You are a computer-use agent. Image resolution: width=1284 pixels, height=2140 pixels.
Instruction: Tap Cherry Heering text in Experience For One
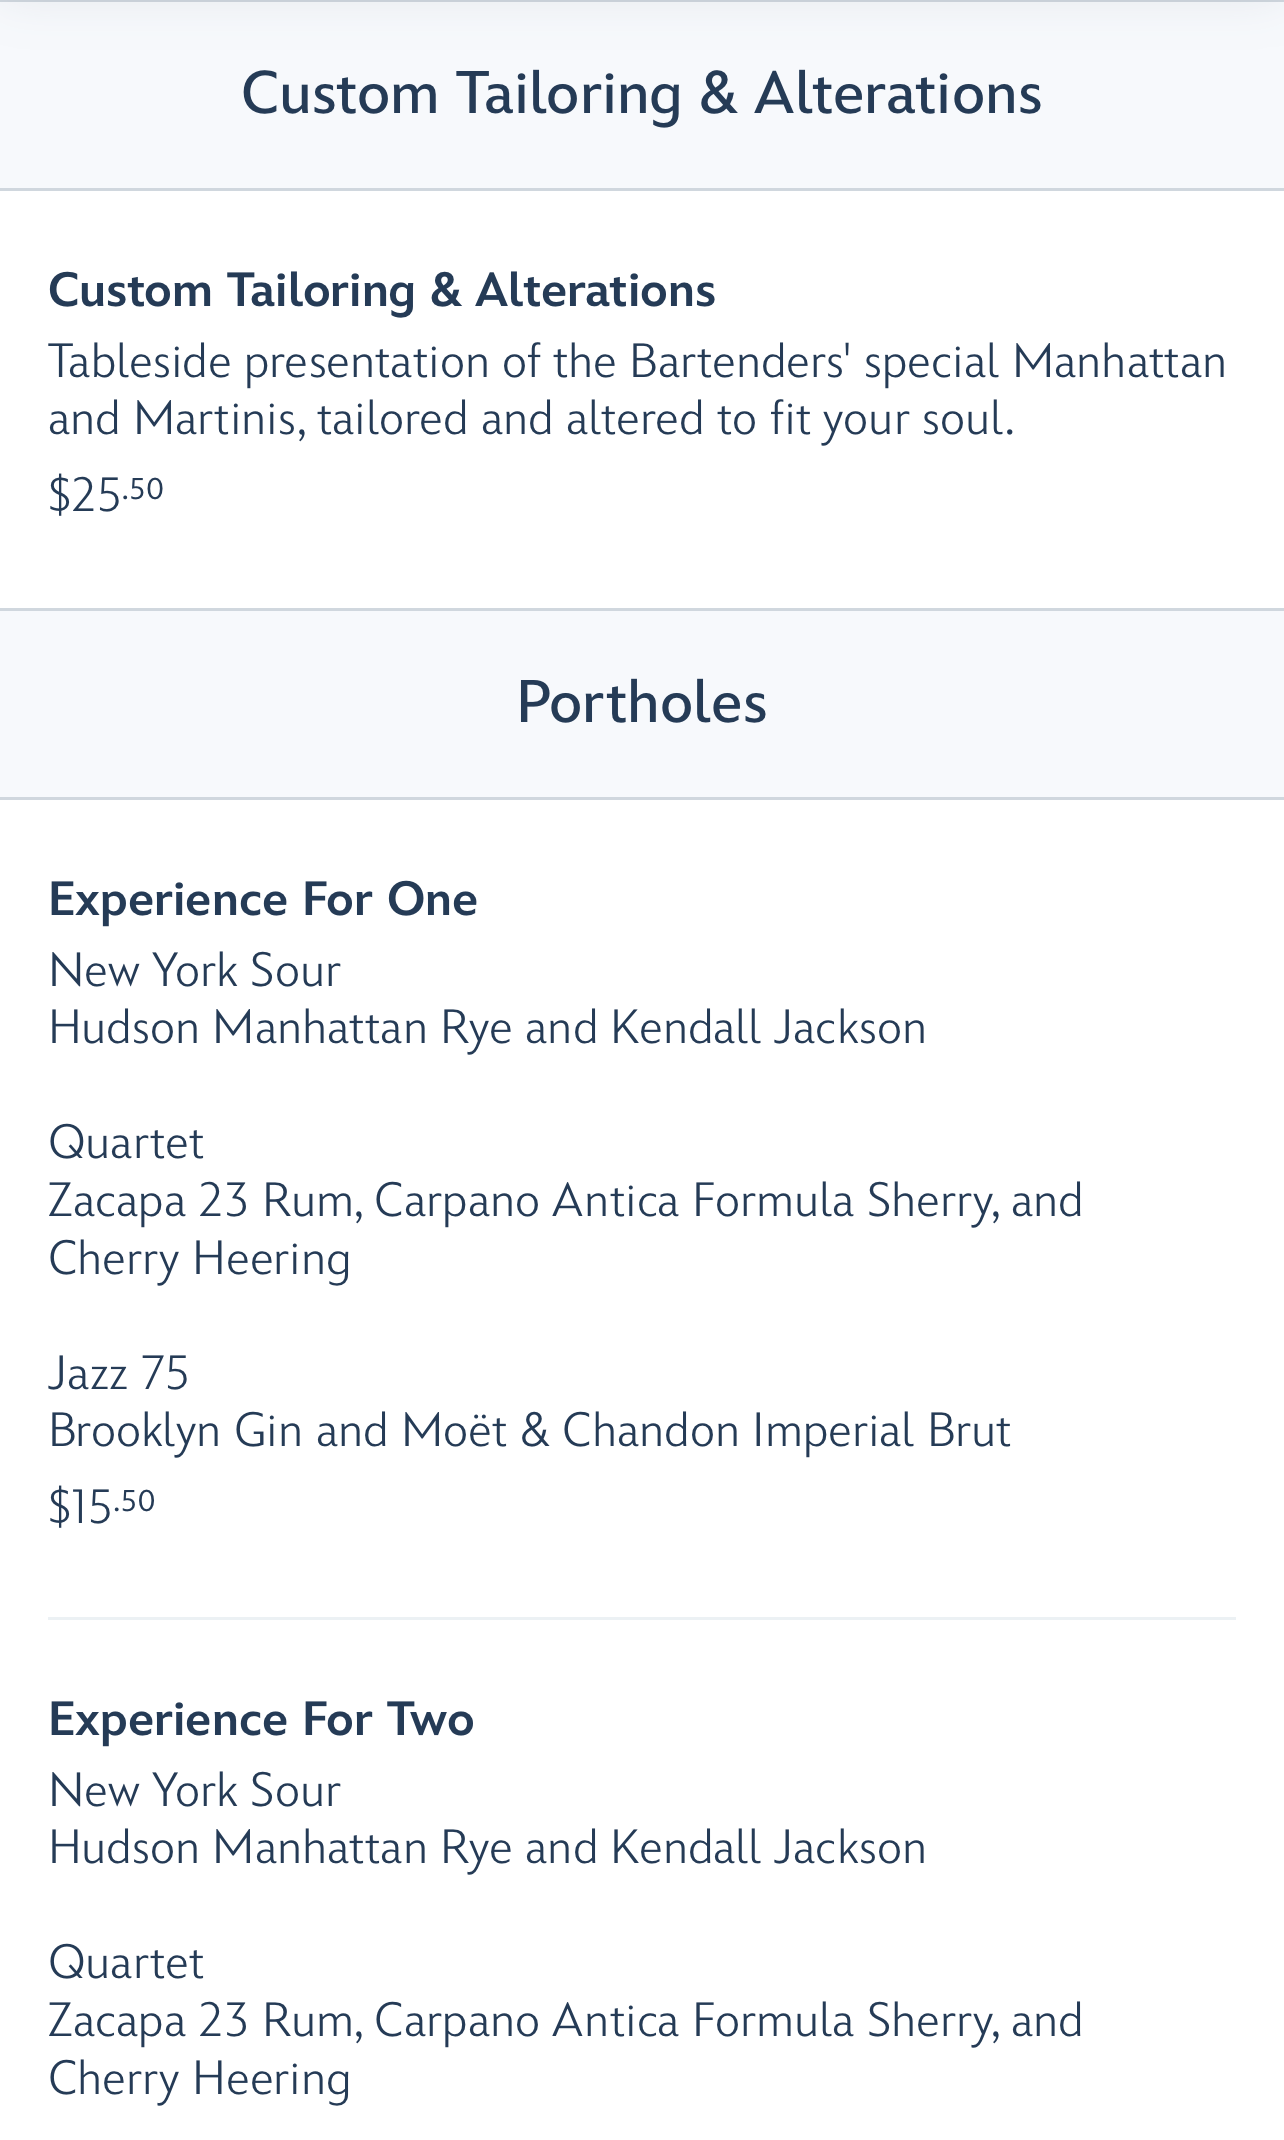(200, 1259)
